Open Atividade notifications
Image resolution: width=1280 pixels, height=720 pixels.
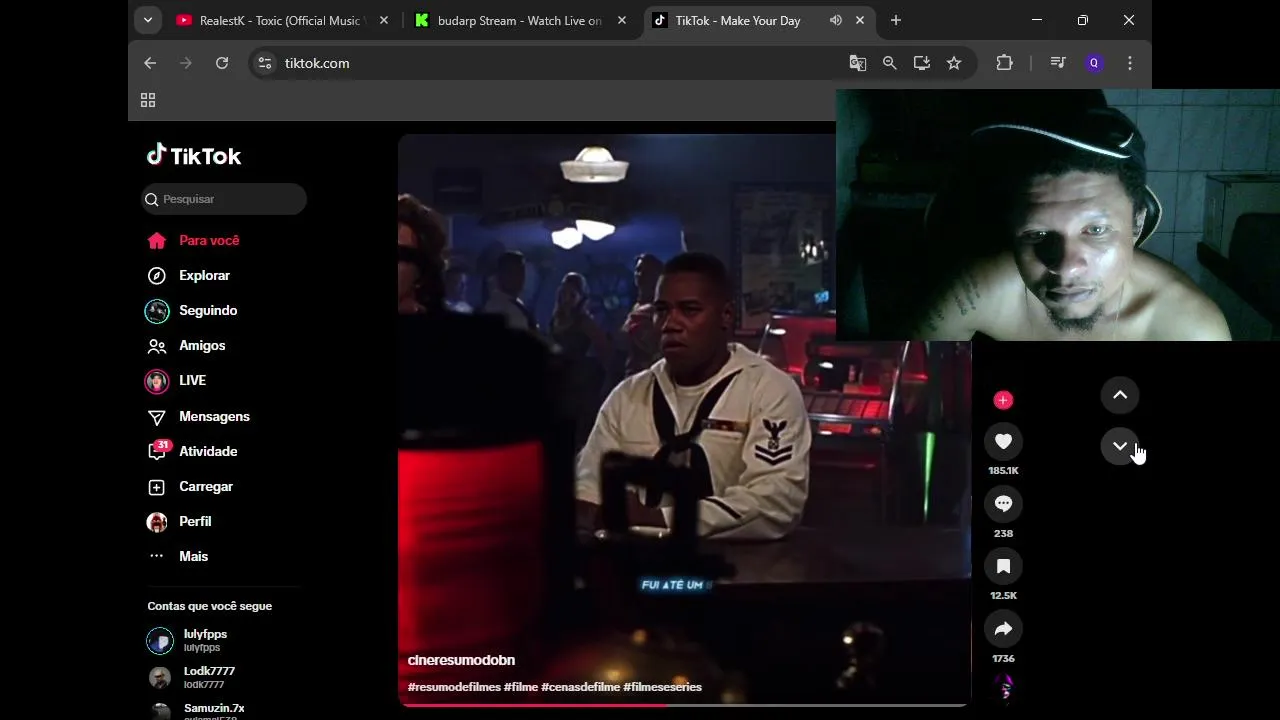tap(192, 451)
